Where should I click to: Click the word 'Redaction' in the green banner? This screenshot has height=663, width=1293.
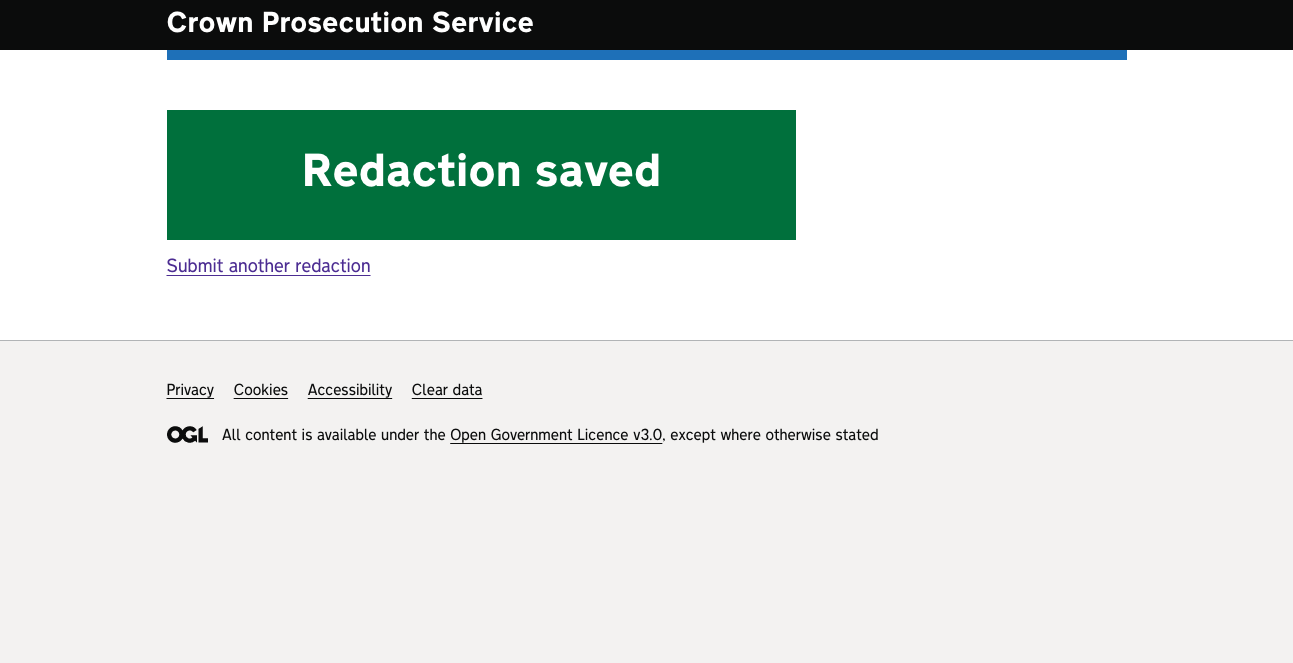tap(412, 171)
